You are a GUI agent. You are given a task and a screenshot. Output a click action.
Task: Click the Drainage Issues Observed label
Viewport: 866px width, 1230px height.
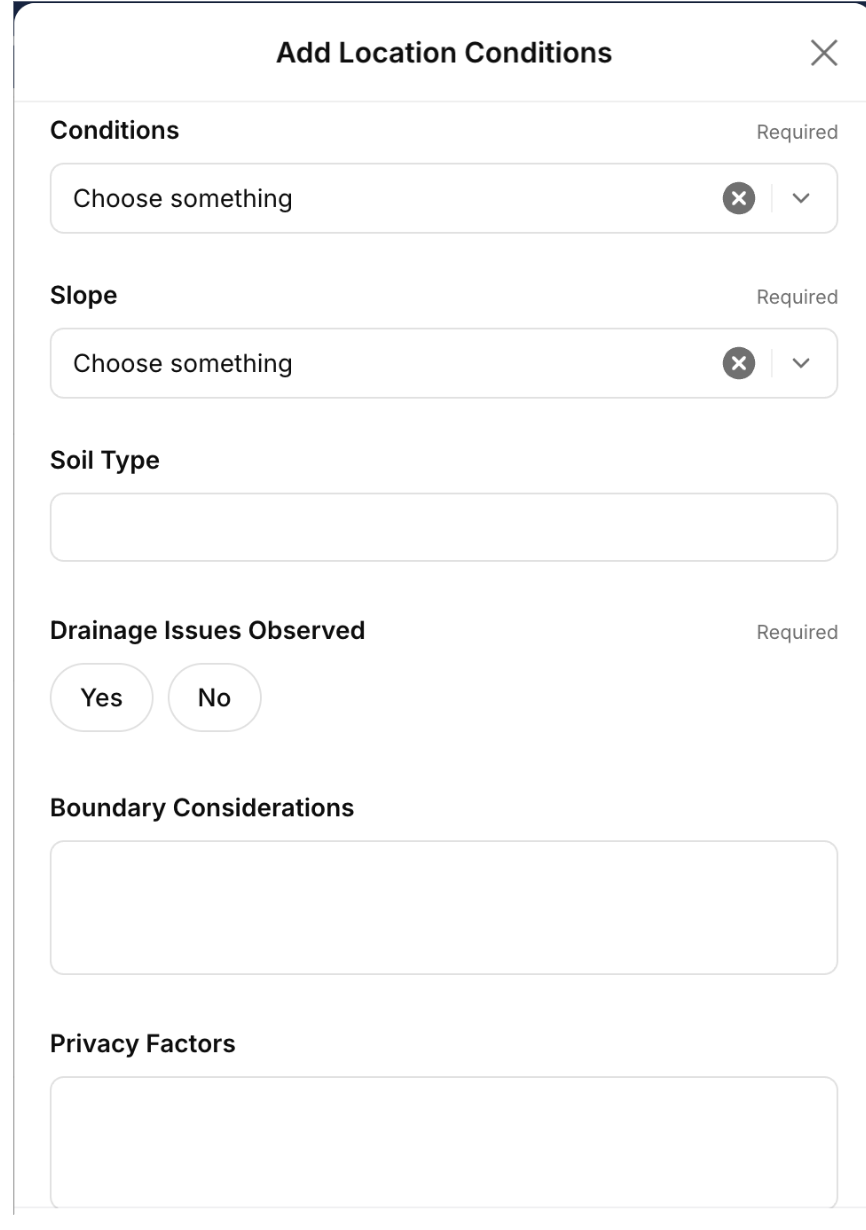click(207, 631)
